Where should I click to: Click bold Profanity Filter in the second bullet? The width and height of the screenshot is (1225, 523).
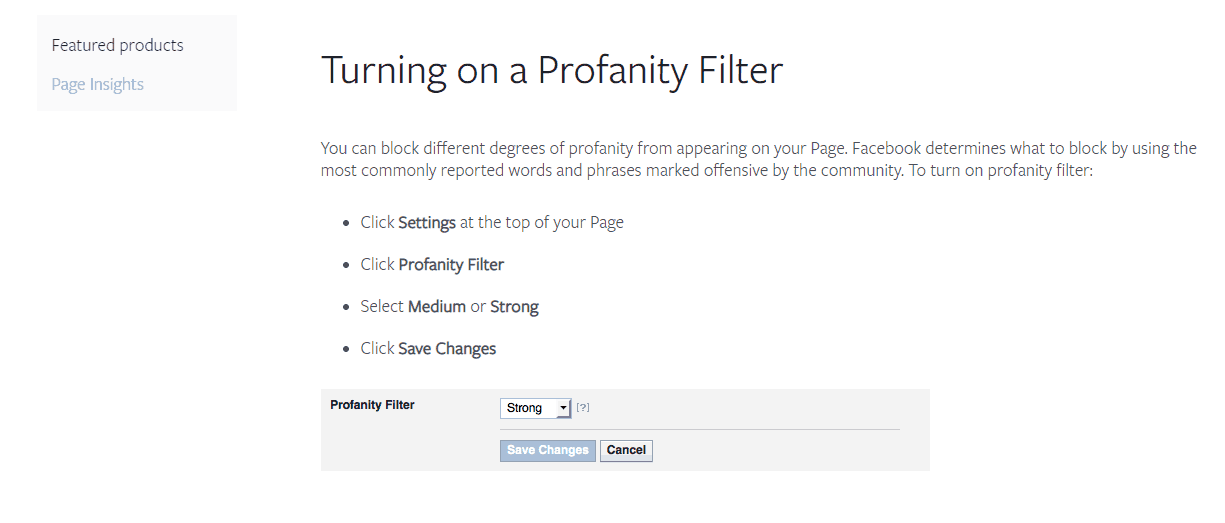[451, 264]
